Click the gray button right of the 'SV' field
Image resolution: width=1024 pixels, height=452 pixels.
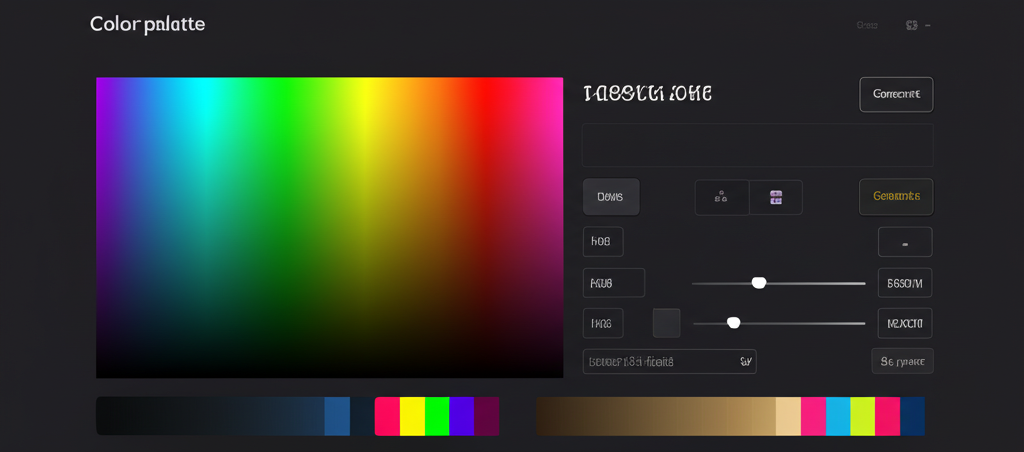click(903, 361)
